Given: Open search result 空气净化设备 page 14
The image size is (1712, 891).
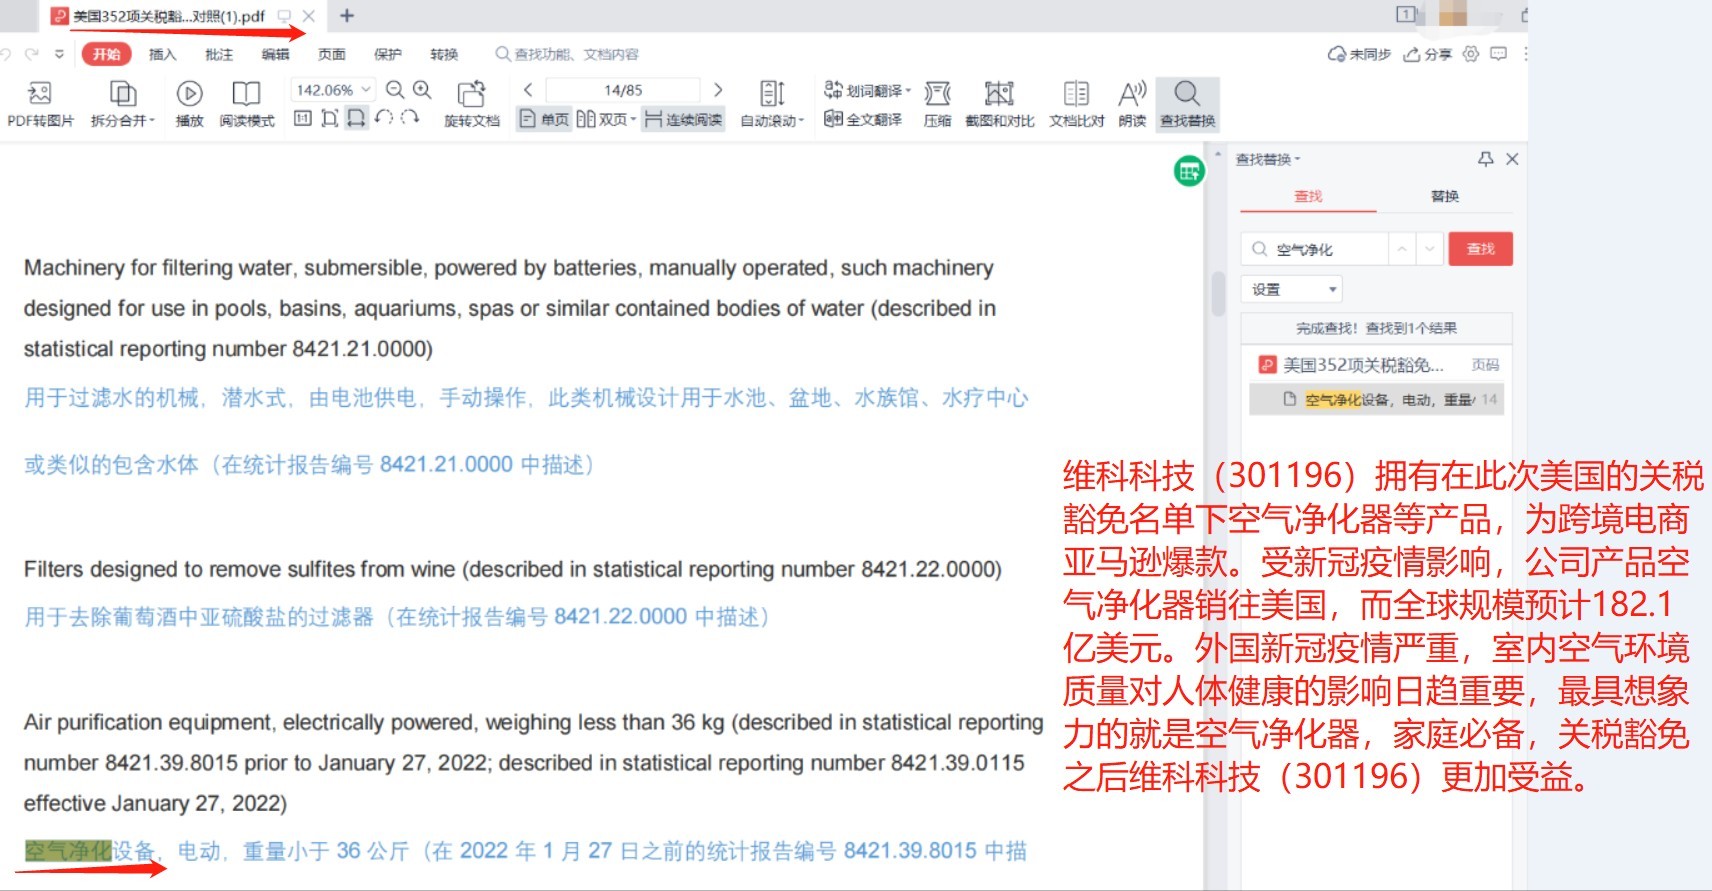Looking at the screenshot, I should click(1376, 399).
